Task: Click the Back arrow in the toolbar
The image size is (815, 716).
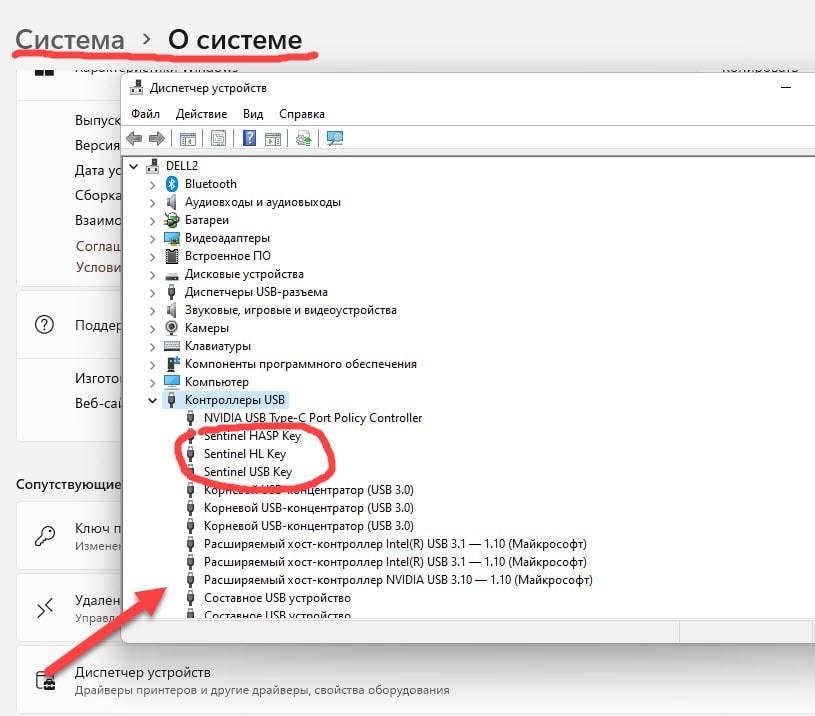Action: click(132, 139)
